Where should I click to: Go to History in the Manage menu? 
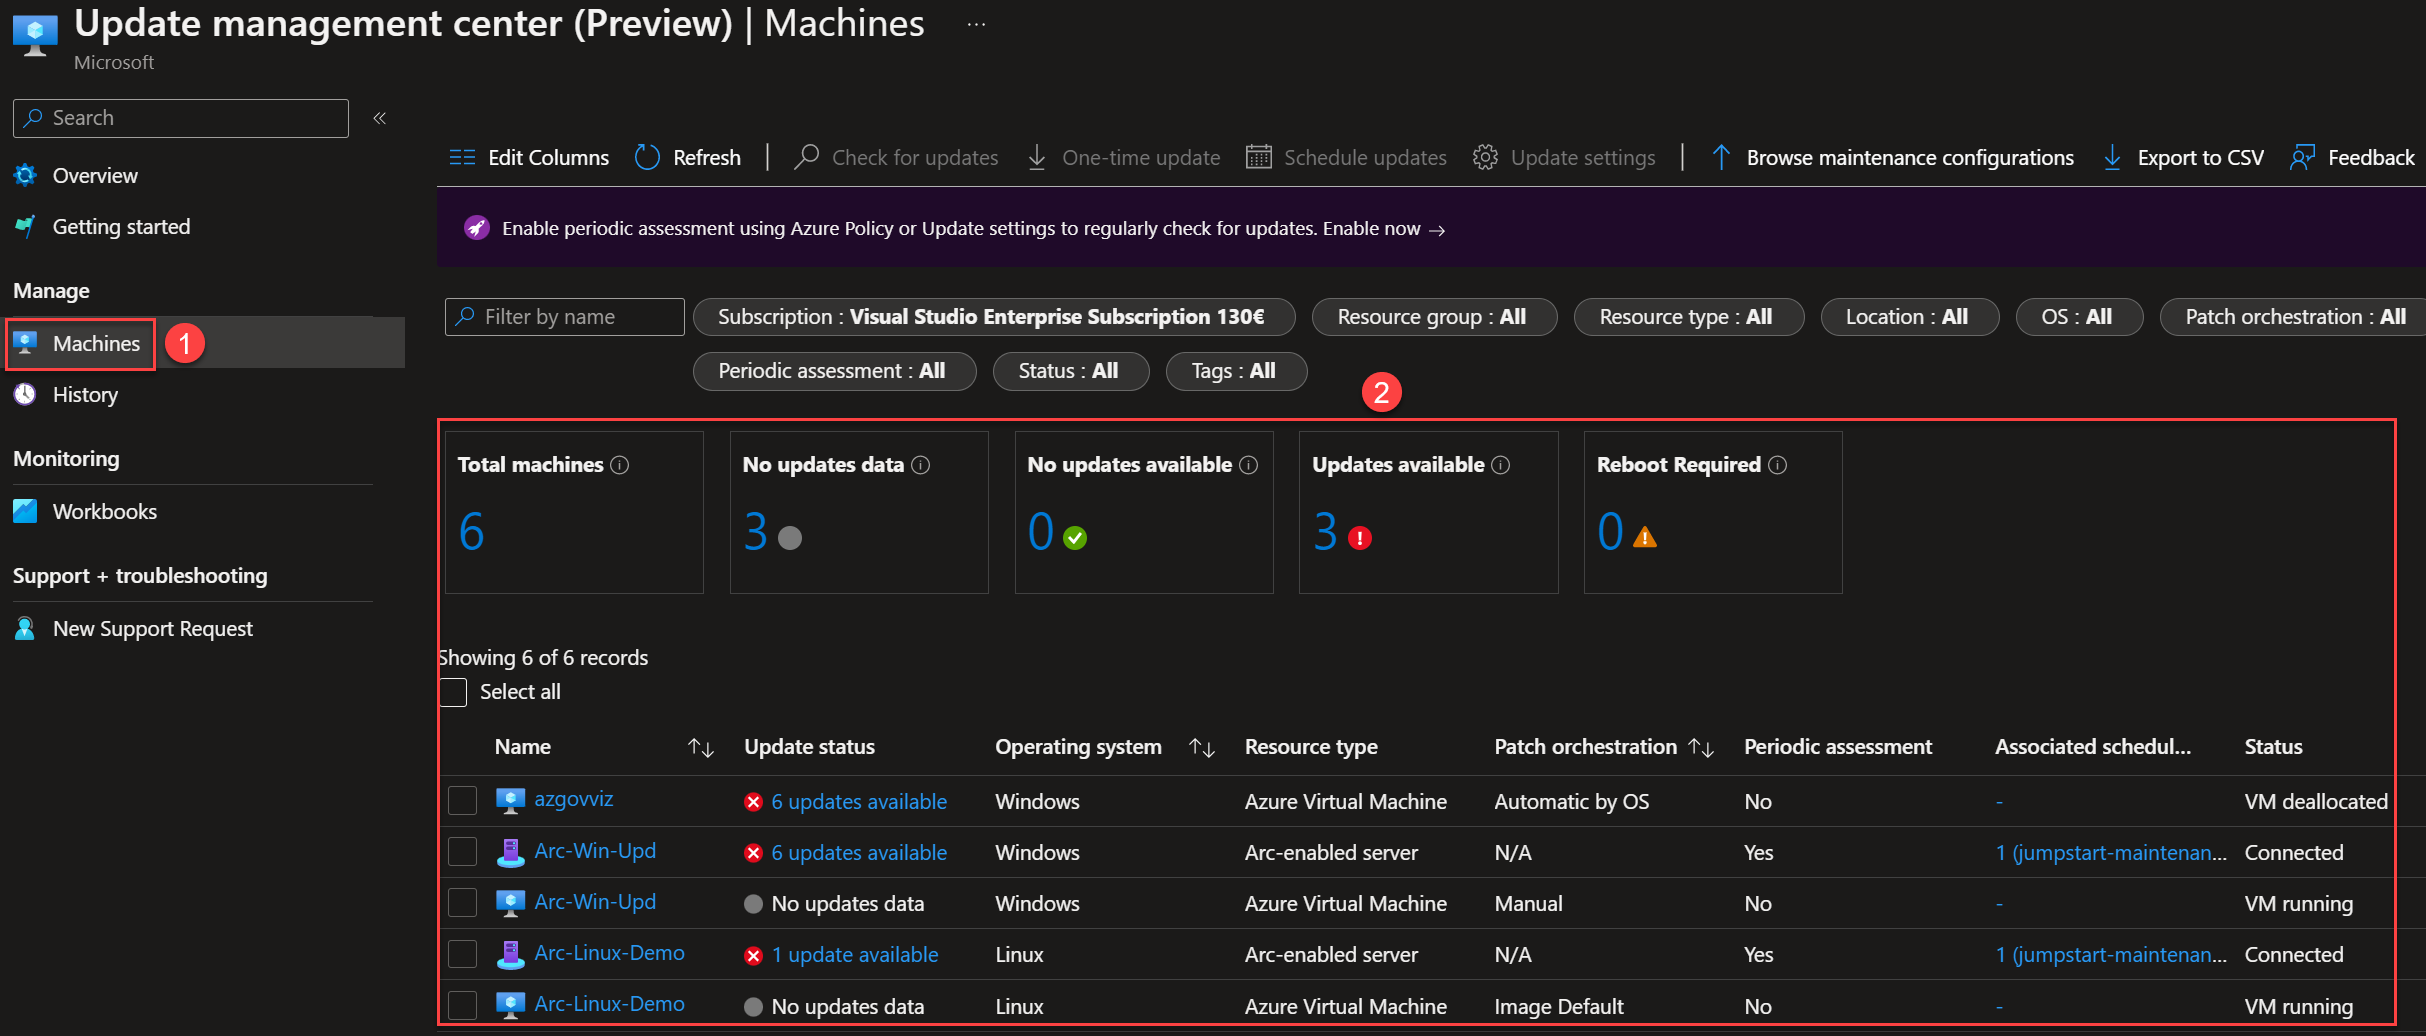[85, 395]
